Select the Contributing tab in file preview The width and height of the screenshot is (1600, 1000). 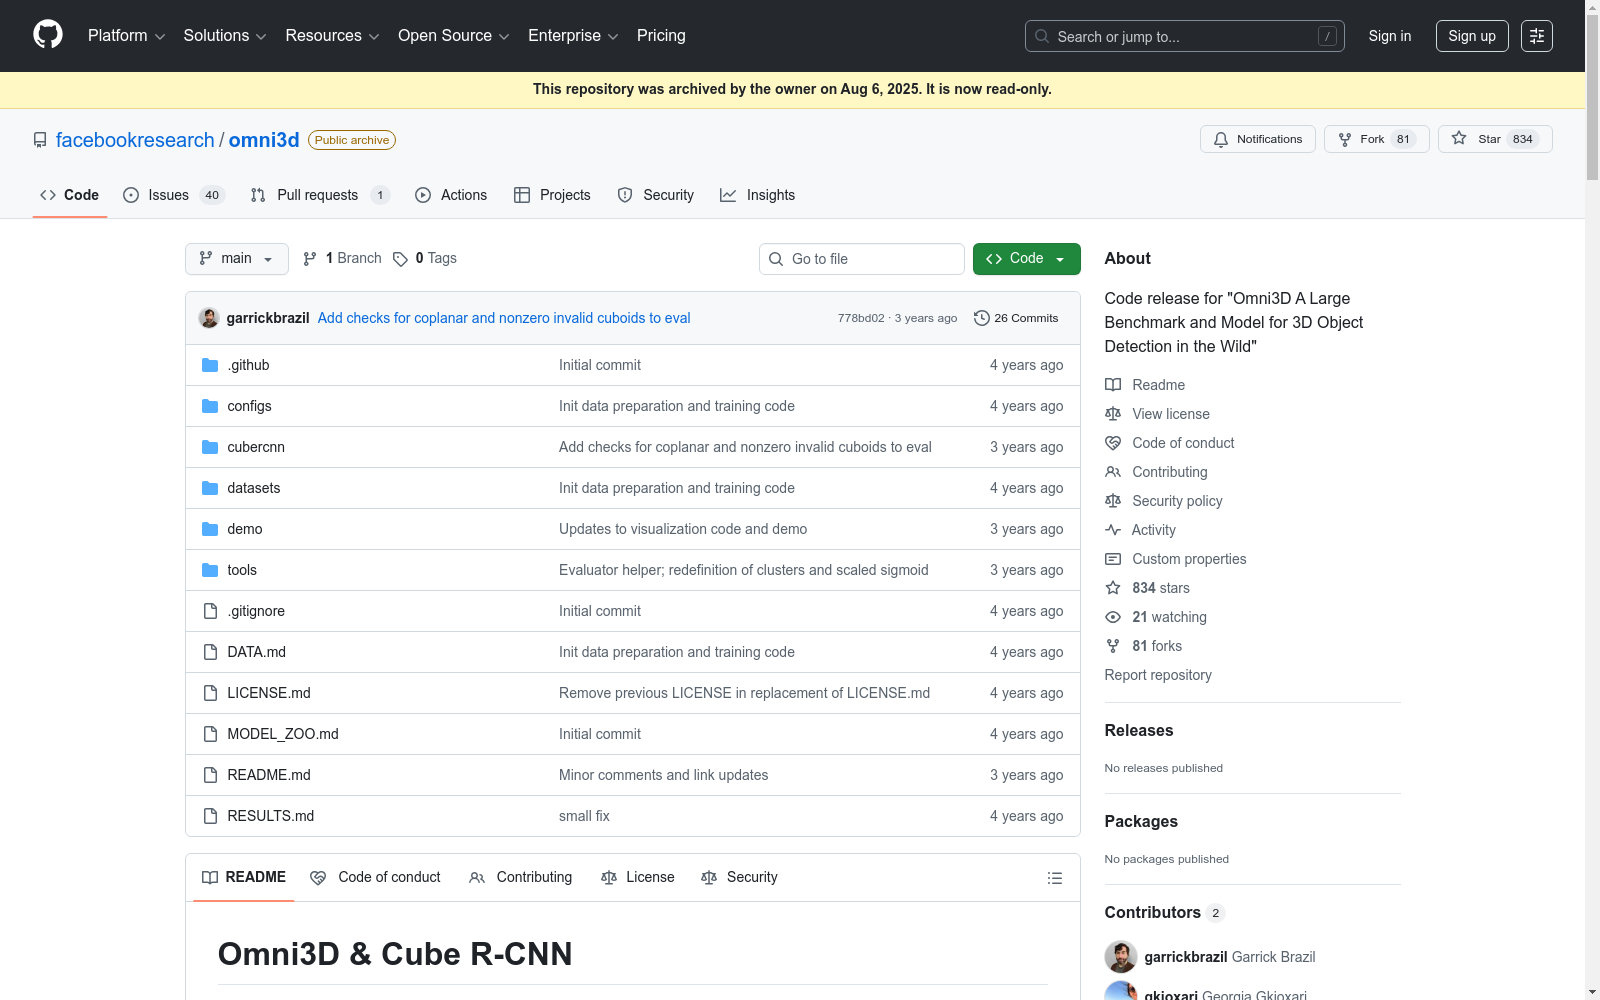coord(521,877)
